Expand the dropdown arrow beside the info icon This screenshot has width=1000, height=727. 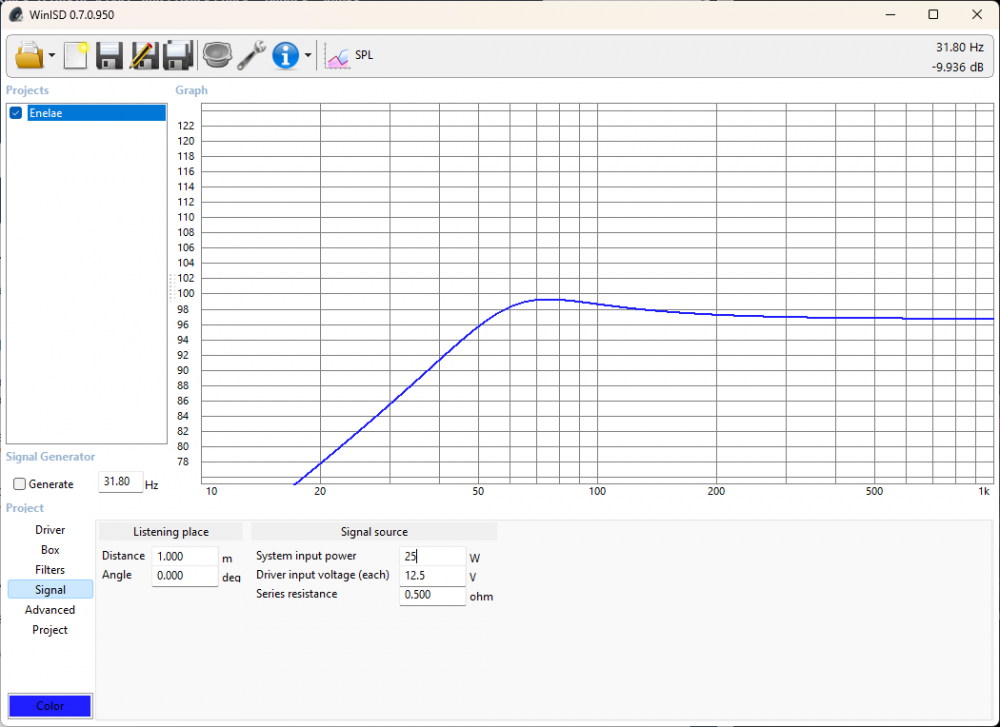[308, 56]
